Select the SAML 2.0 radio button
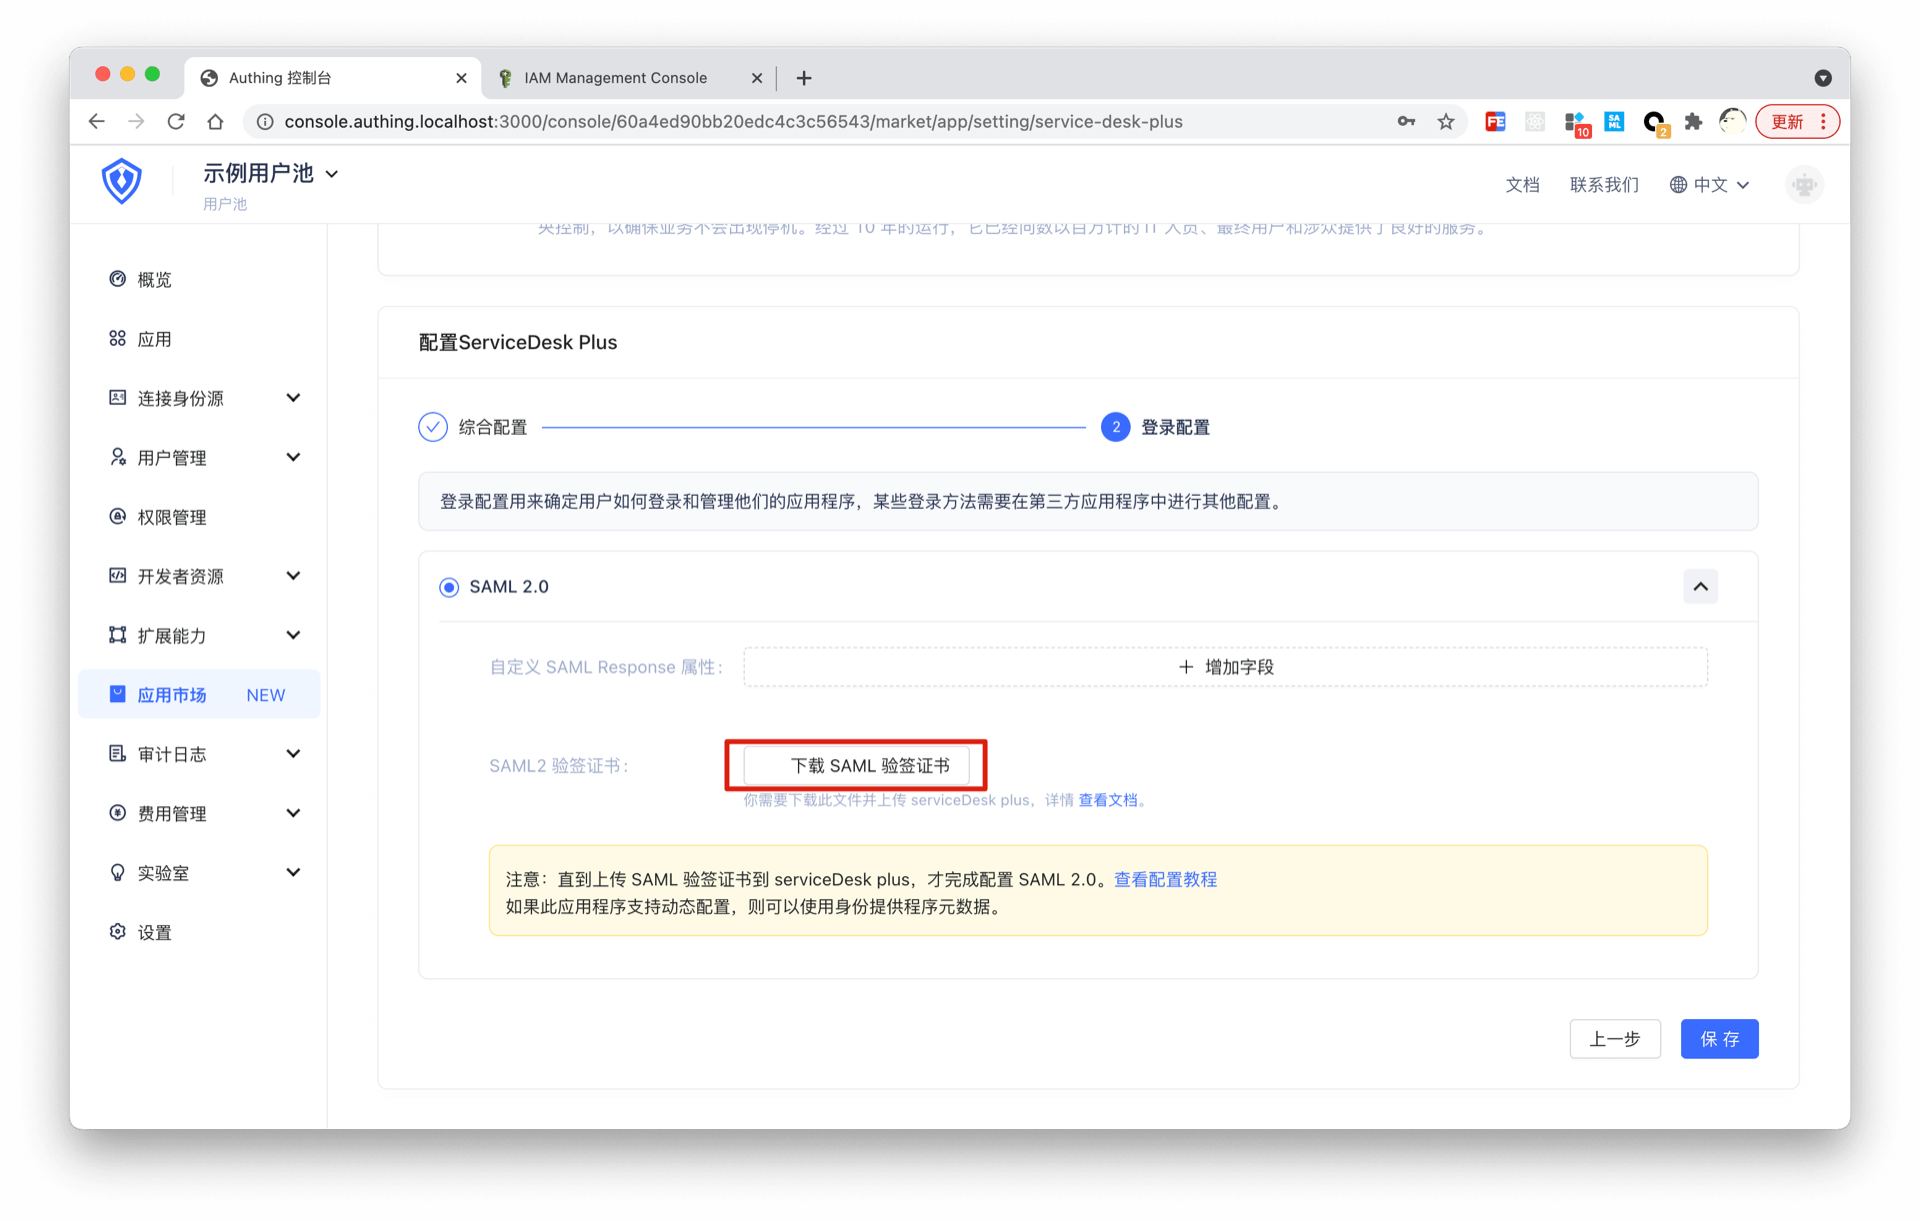Viewport: 1920px width, 1221px height. (449, 587)
